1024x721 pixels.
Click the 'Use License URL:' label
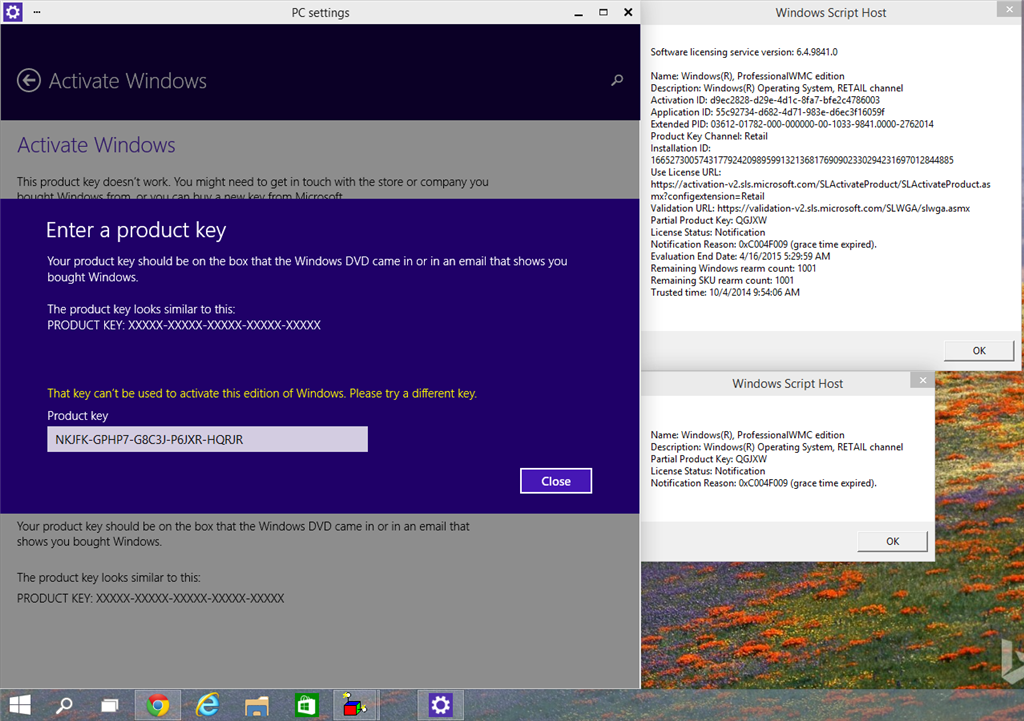tap(685, 172)
